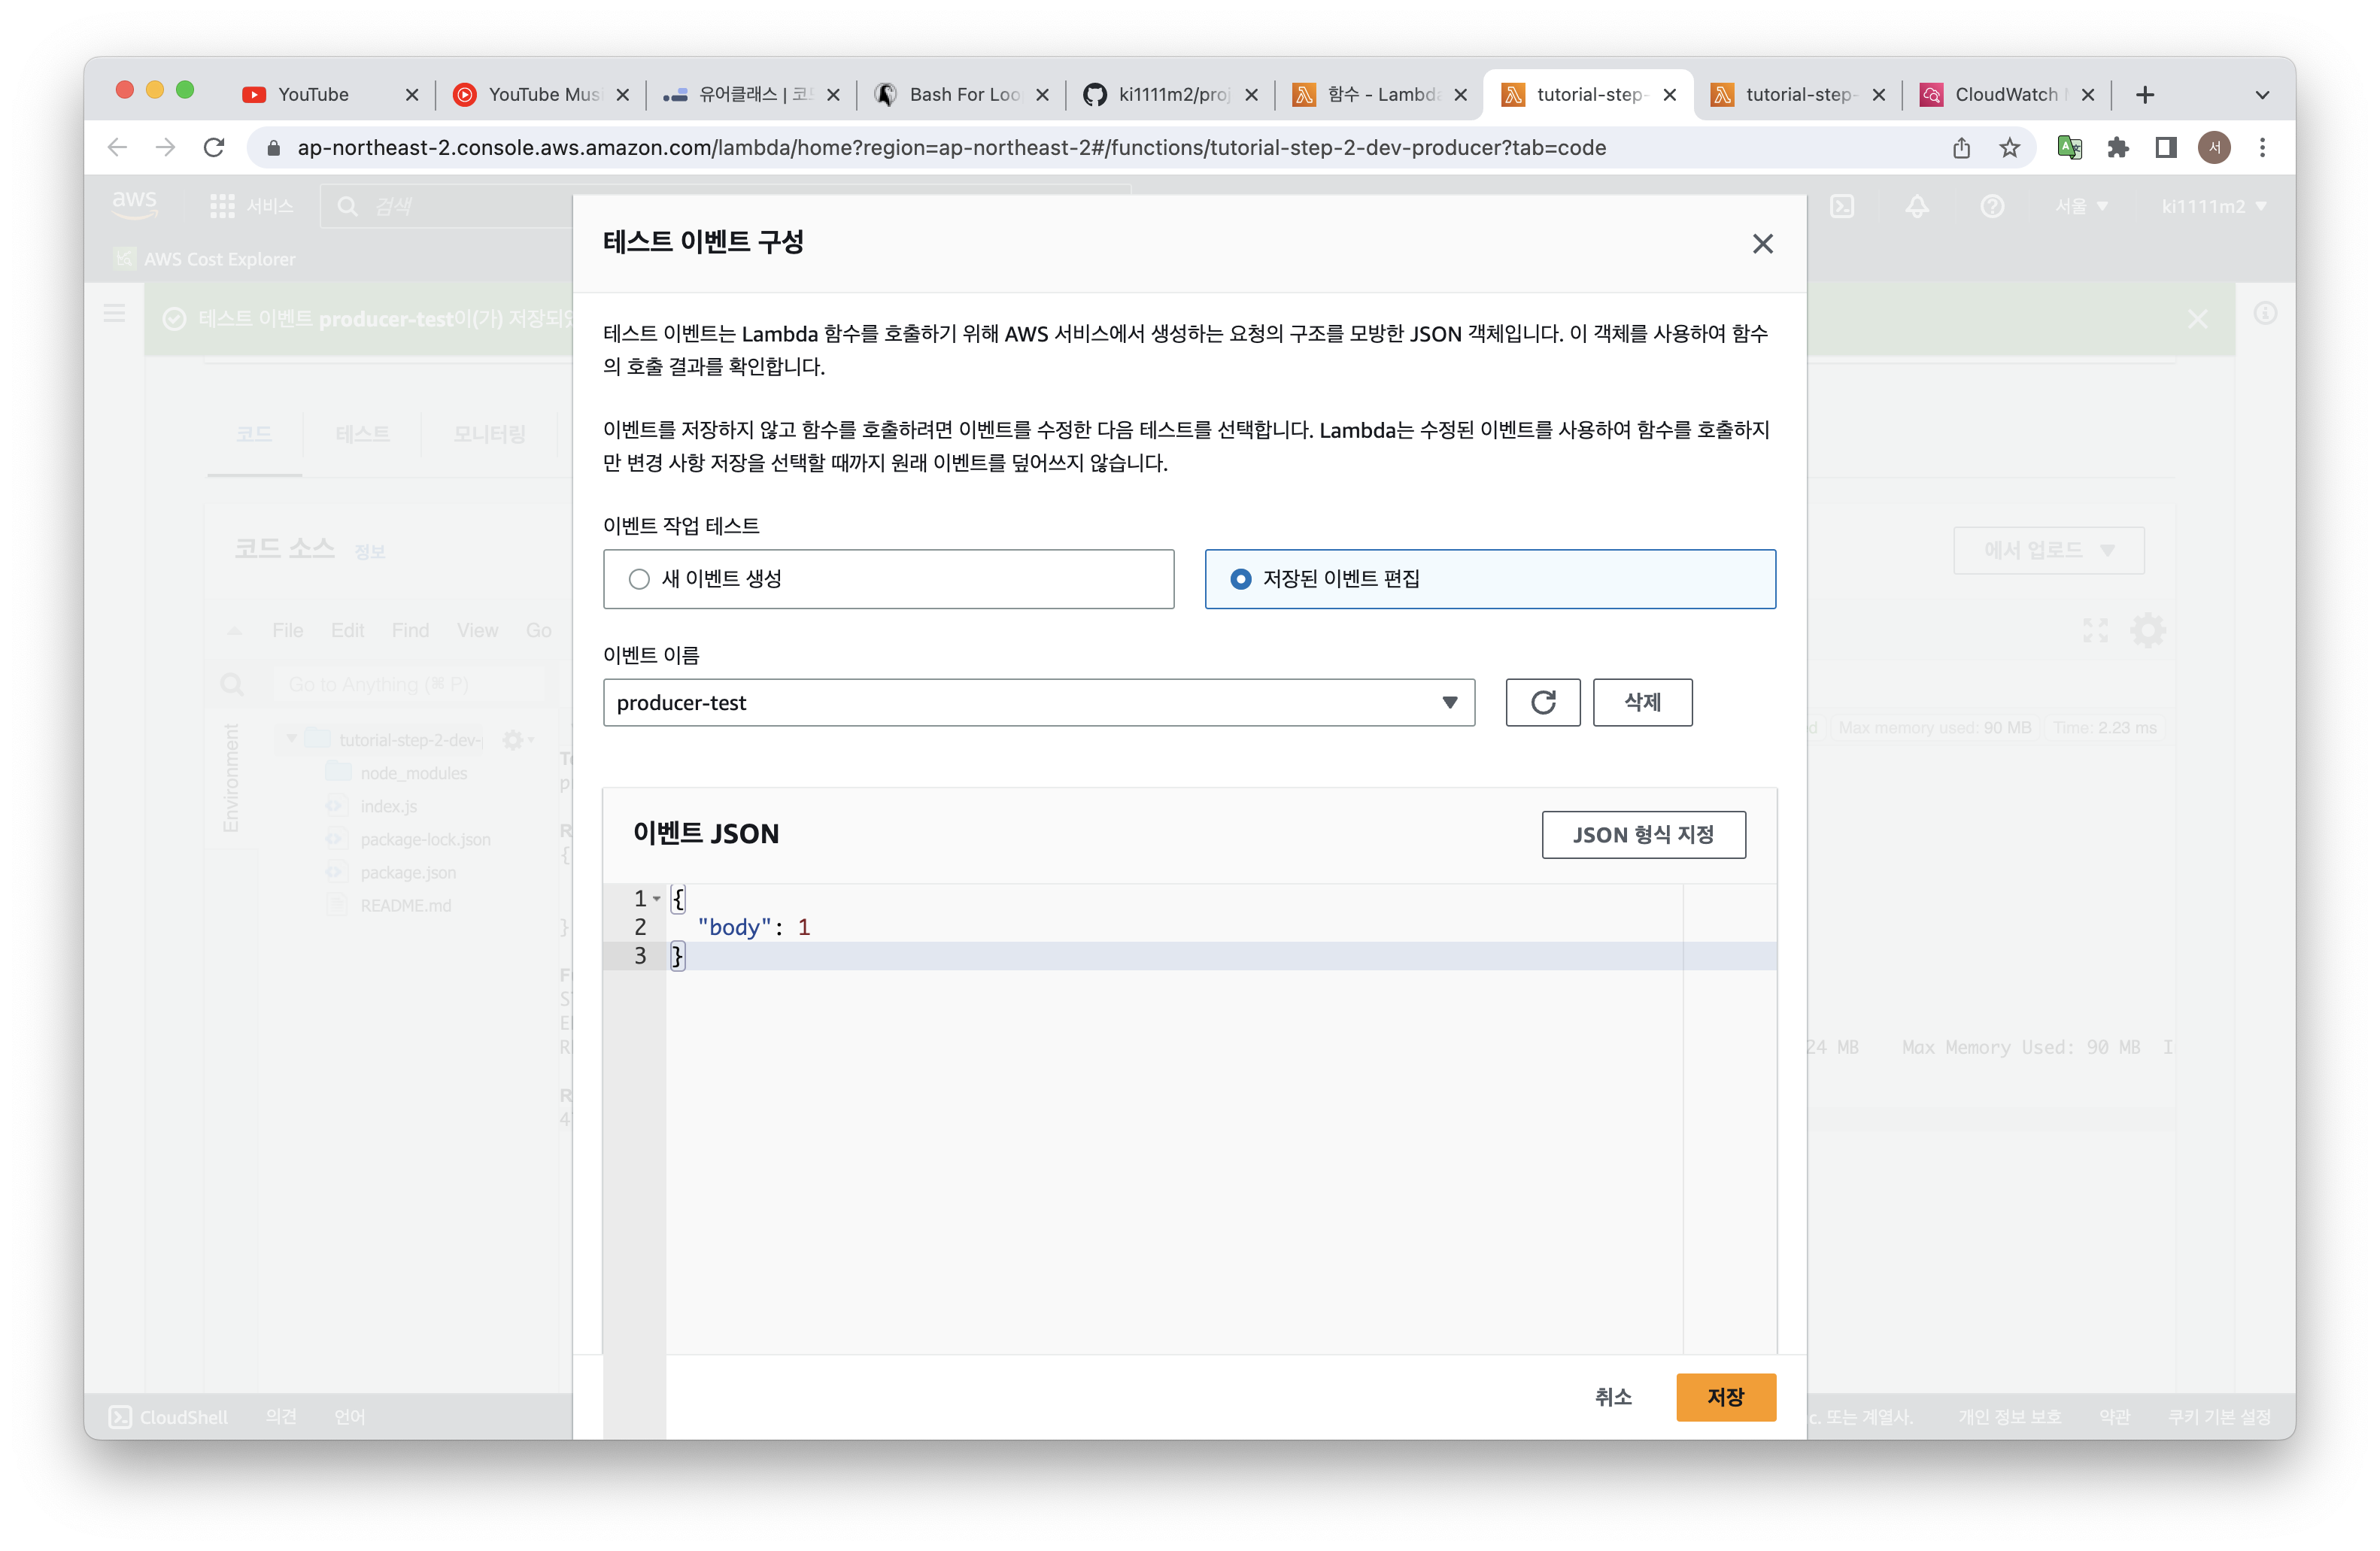Image resolution: width=2380 pixels, height=1551 pixels.
Task: Select the 저장된 이벤트 편집 radio option
Action: pyautogui.click(x=1240, y=579)
